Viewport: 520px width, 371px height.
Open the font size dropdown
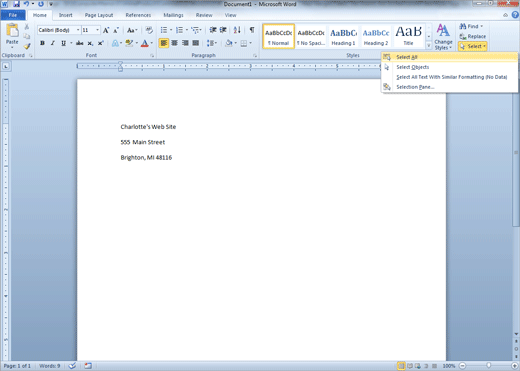click(97, 30)
